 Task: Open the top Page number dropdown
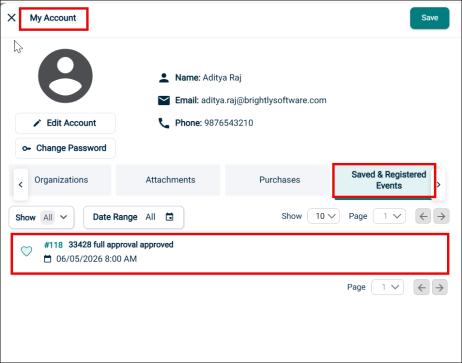(390, 216)
